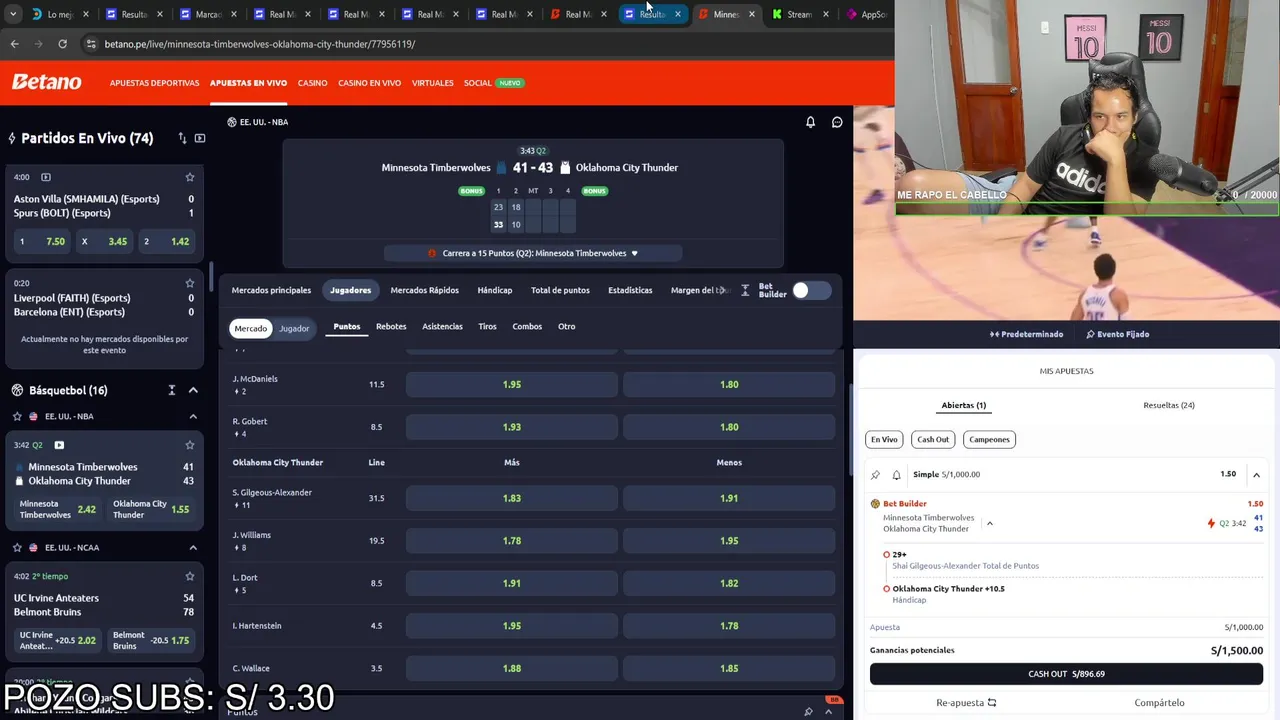Click the pin icon at the bottom panel
This screenshot has width=1280, height=720.
[x=808, y=711]
